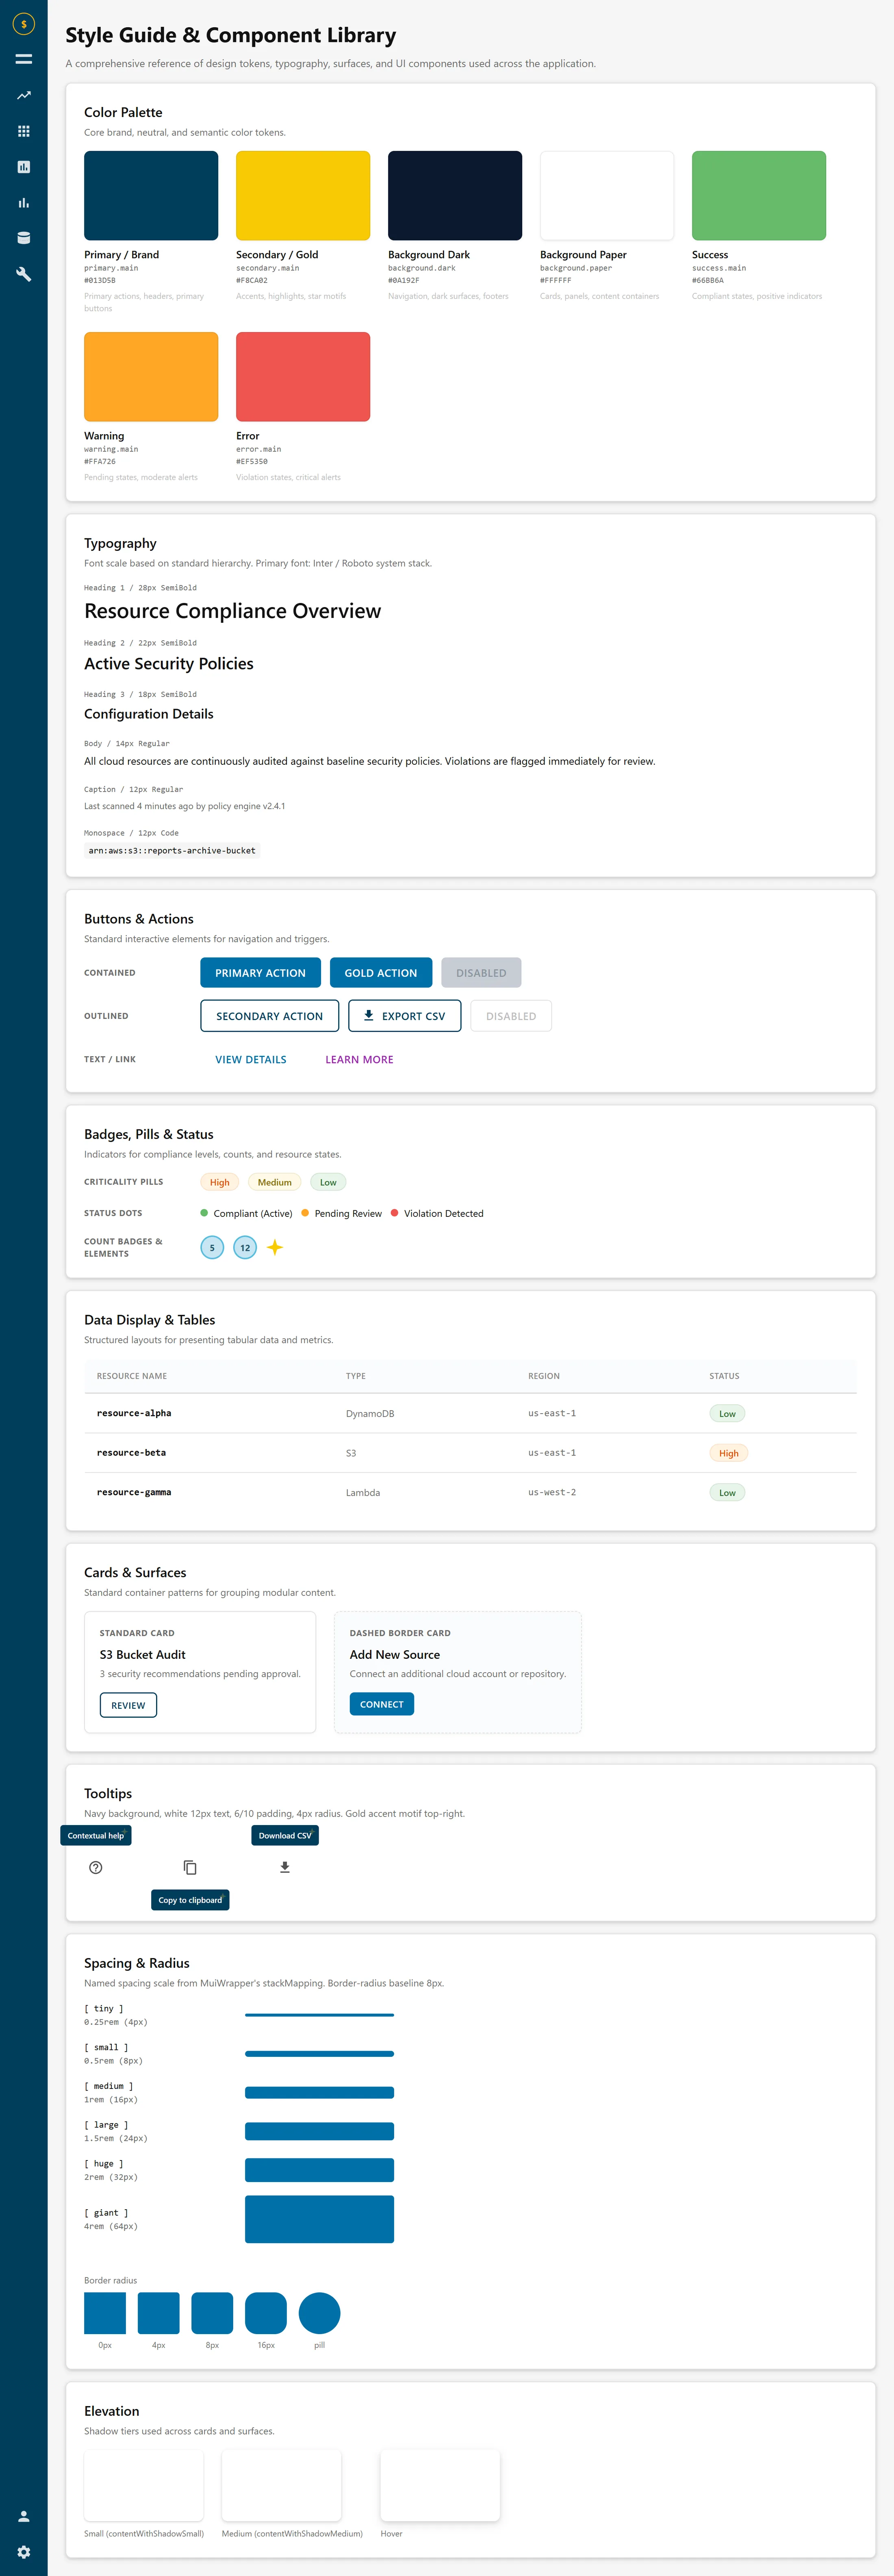This screenshot has width=894, height=2576.
Task: Click the Lambda type cell
Action: point(363,1492)
